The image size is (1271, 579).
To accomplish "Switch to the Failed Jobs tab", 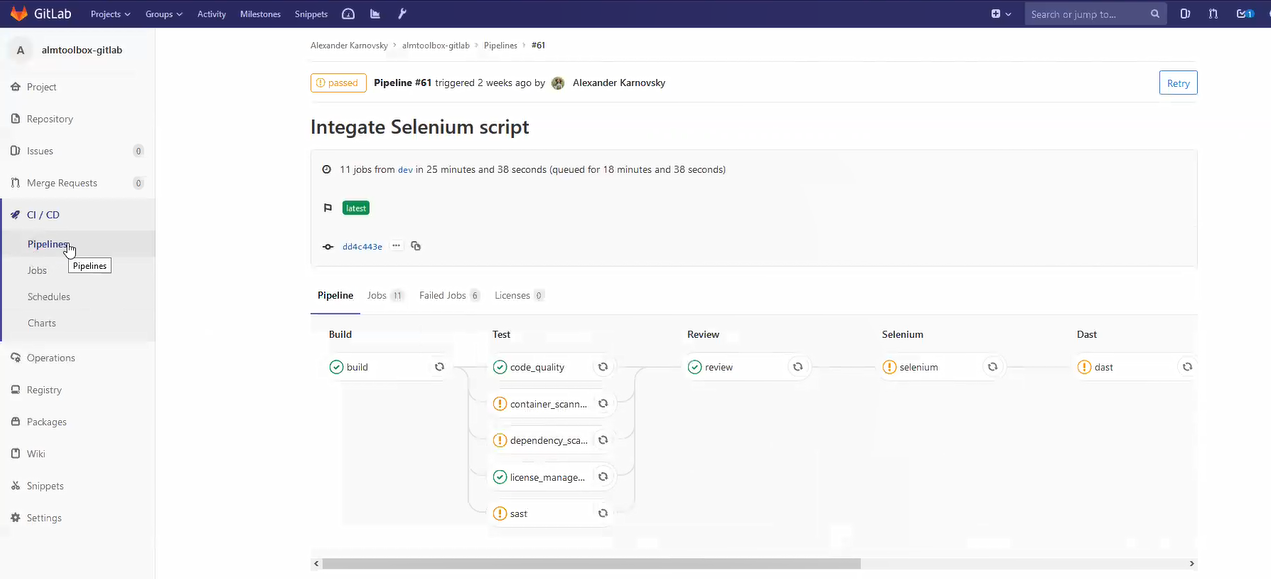I will [x=448, y=296].
